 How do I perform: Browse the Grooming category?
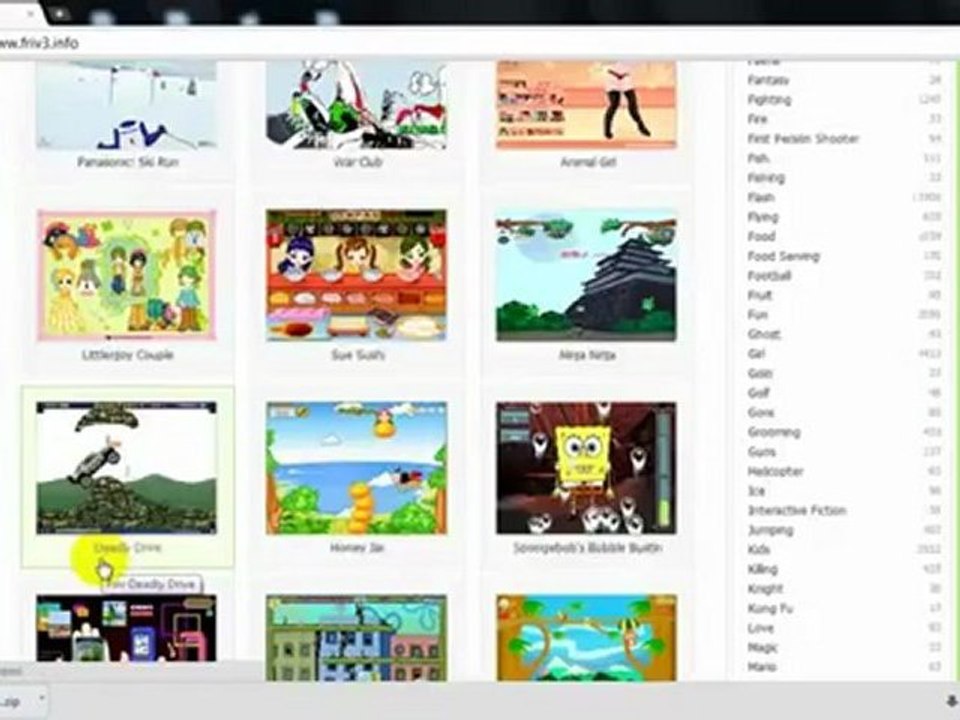point(774,432)
